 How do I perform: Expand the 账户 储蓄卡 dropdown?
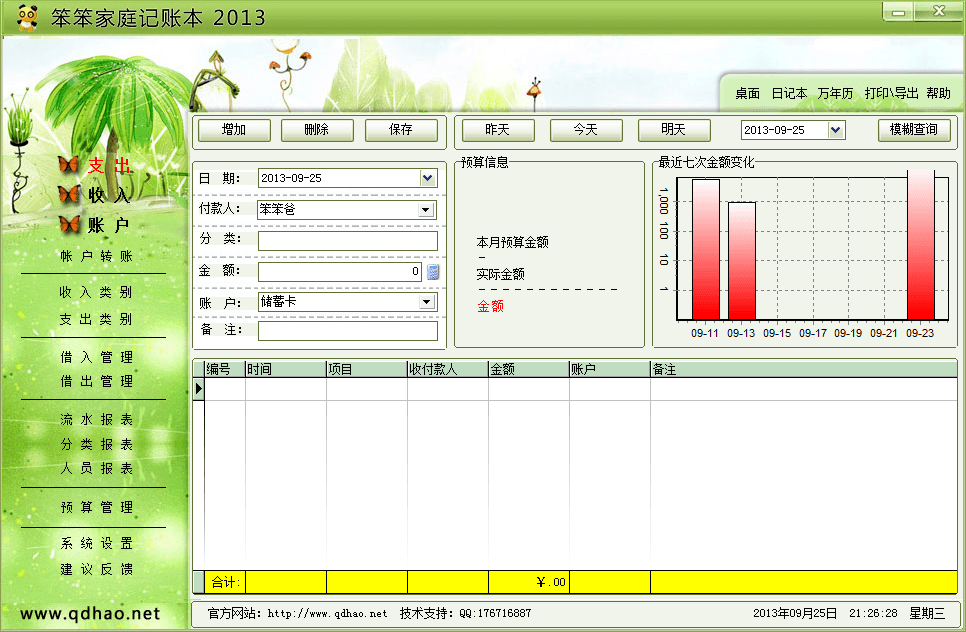pyautogui.click(x=426, y=302)
